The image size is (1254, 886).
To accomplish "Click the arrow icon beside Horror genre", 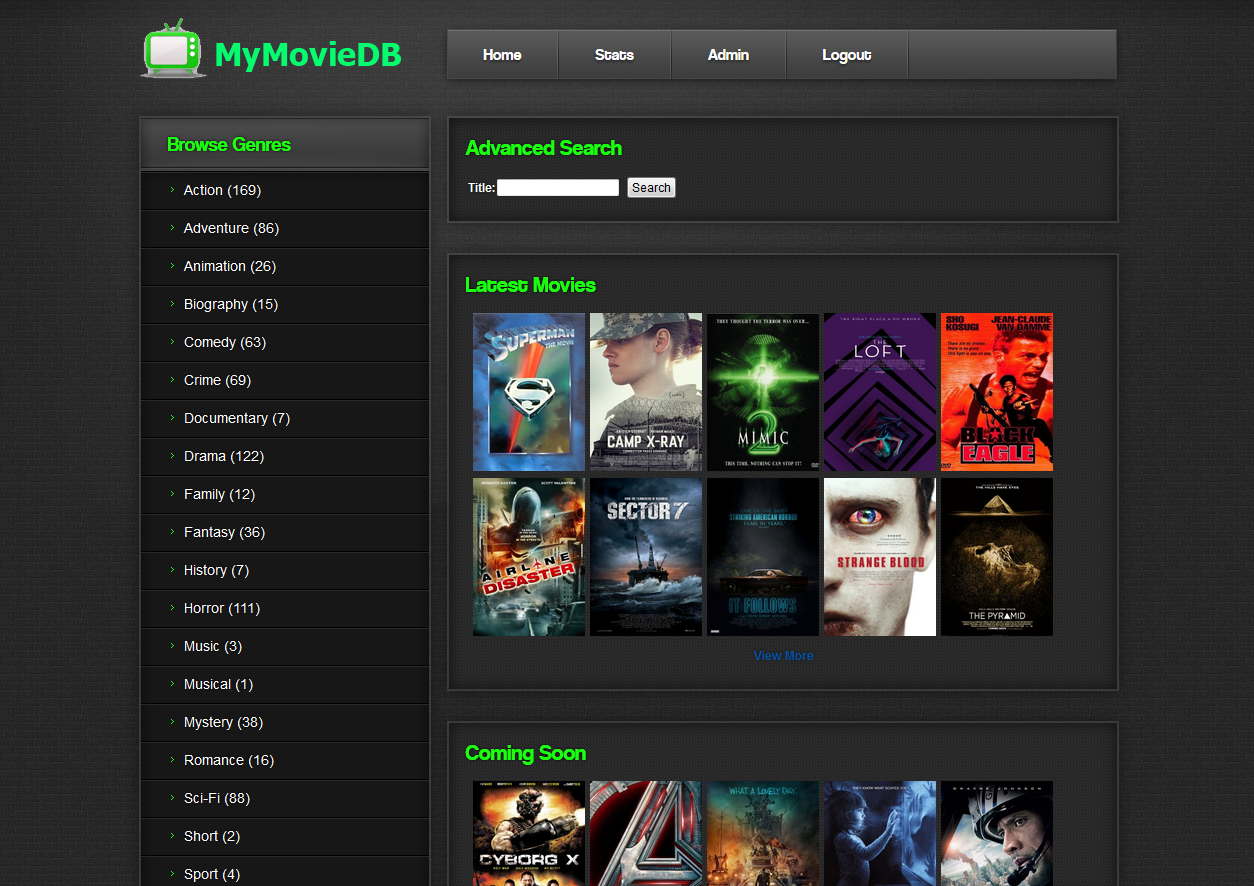I will [172, 608].
